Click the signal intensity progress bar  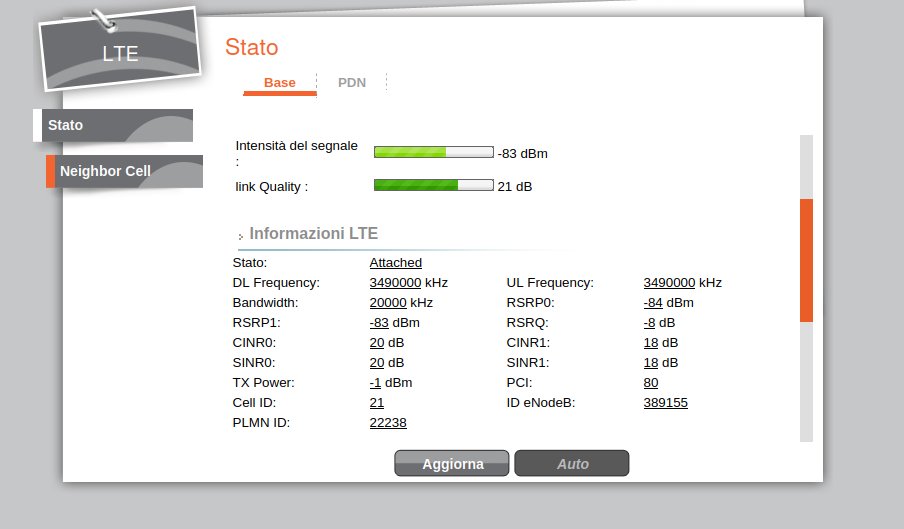[434, 152]
